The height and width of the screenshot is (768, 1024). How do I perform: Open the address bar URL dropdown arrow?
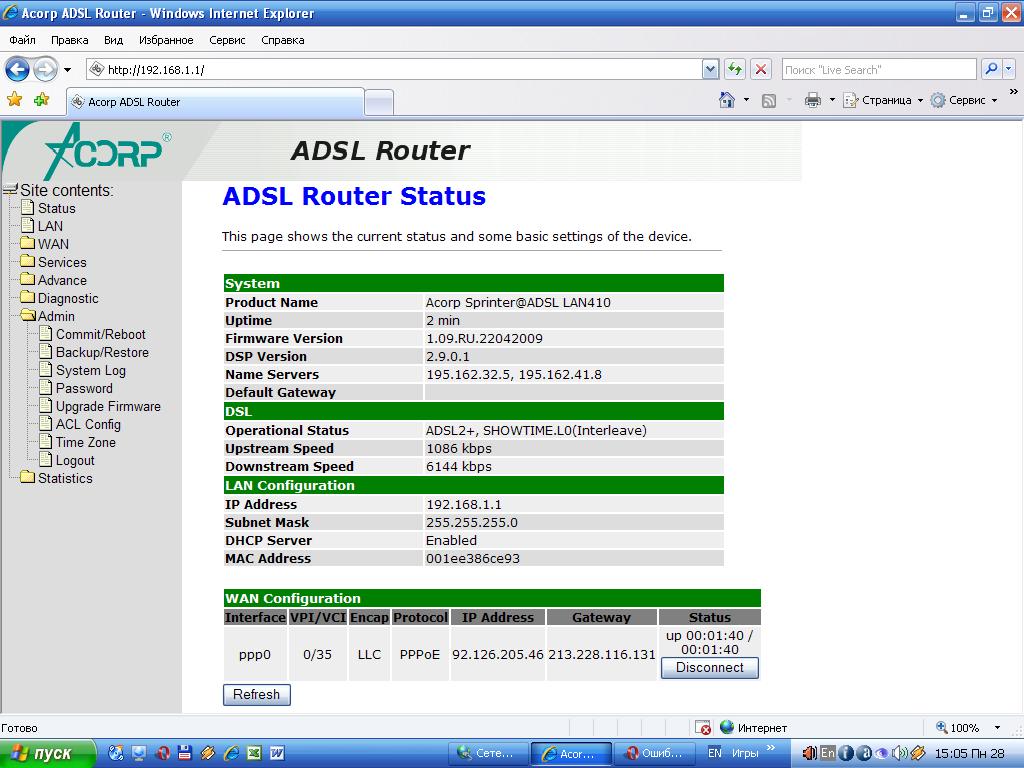[710, 69]
